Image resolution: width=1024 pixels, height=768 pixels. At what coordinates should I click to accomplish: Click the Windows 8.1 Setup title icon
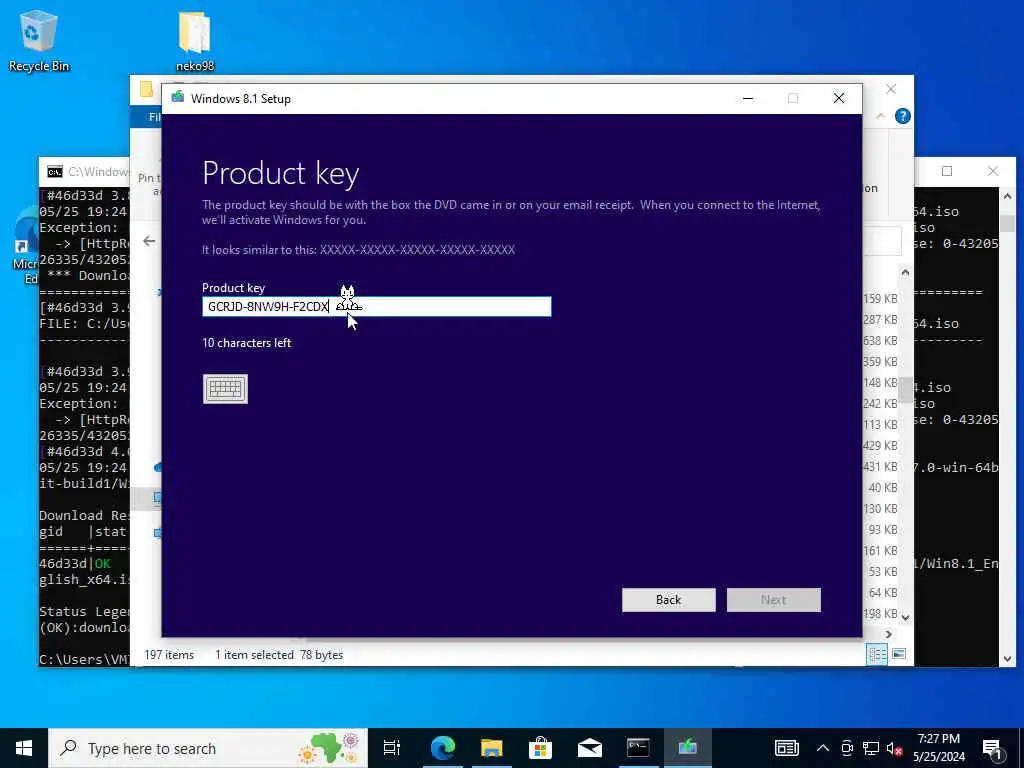[x=178, y=98]
